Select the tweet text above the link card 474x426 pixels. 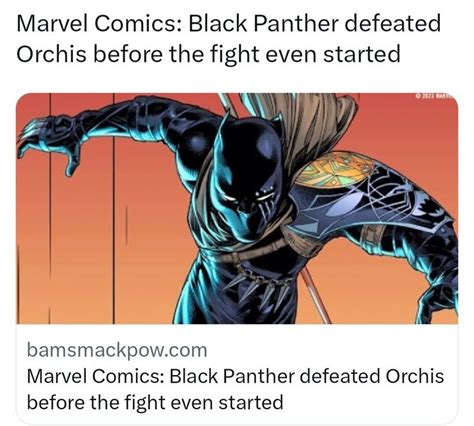point(229,39)
